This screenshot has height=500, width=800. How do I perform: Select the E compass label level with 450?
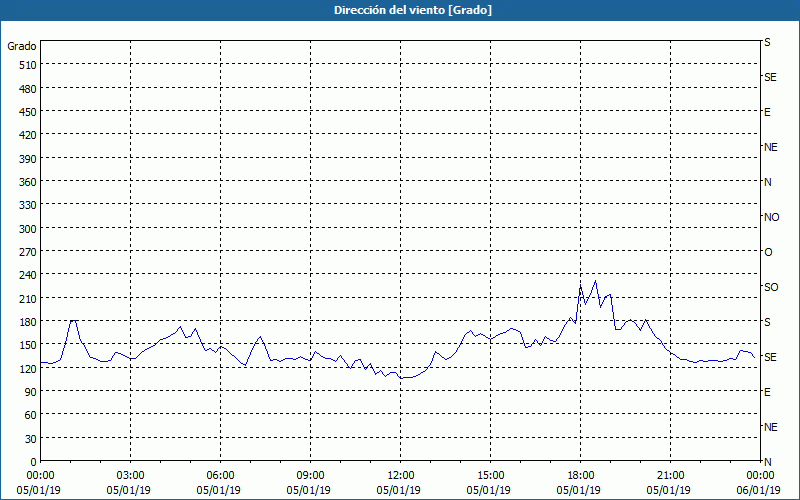pos(767,112)
